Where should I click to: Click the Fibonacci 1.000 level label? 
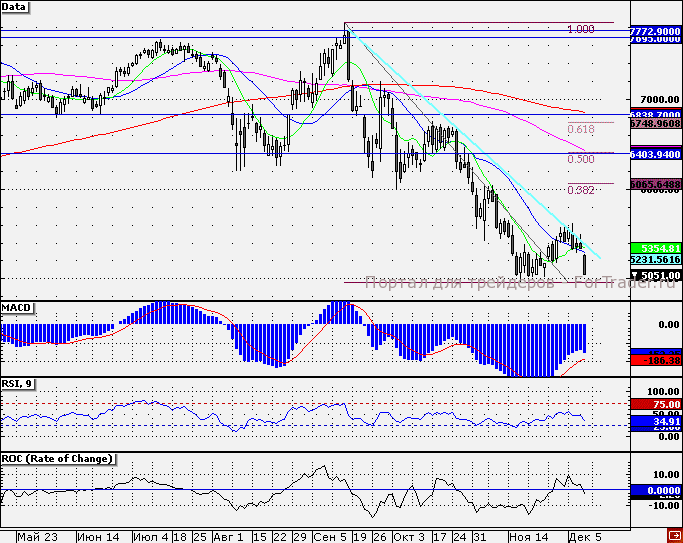pos(580,30)
